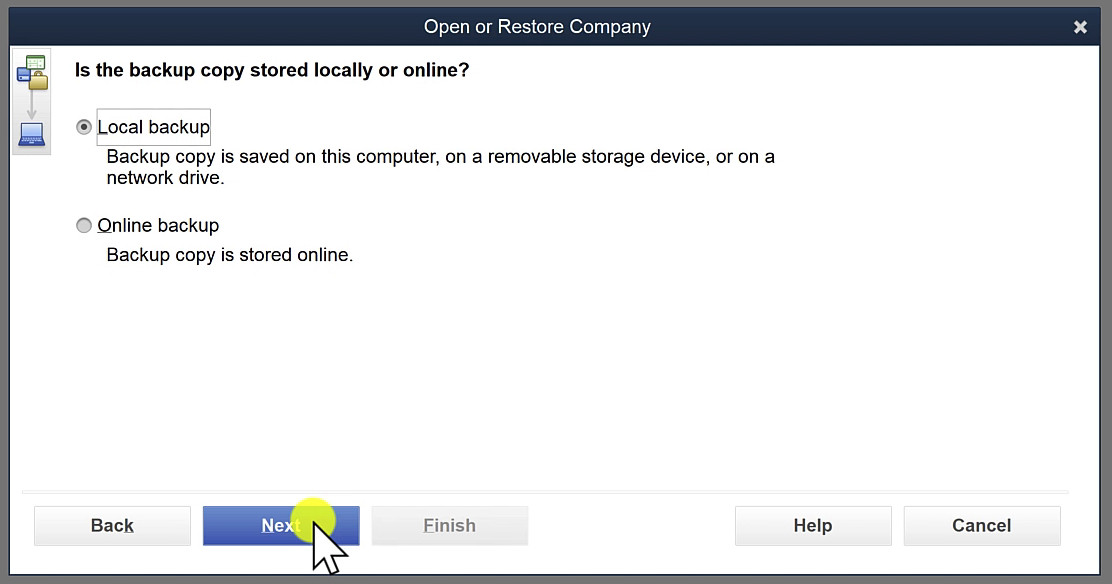
Task: Click the gold briefcase icon
Action: pyautogui.click(x=39, y=81)
